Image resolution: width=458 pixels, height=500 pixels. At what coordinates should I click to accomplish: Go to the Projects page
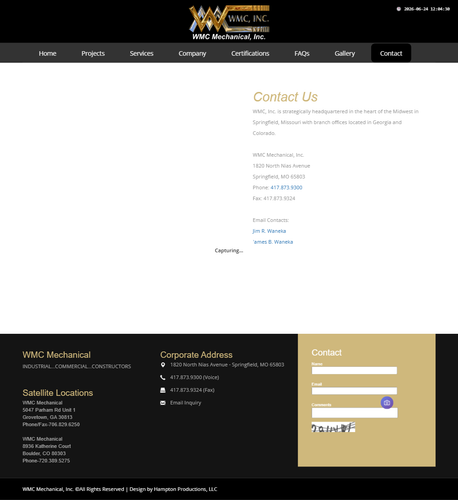[93, 53]
